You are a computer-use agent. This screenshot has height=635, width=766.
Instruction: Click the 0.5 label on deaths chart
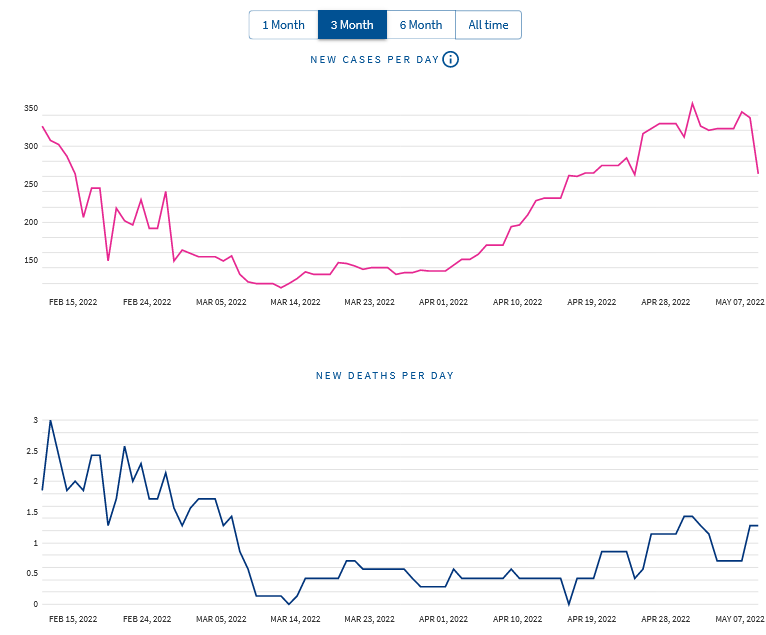32,573
